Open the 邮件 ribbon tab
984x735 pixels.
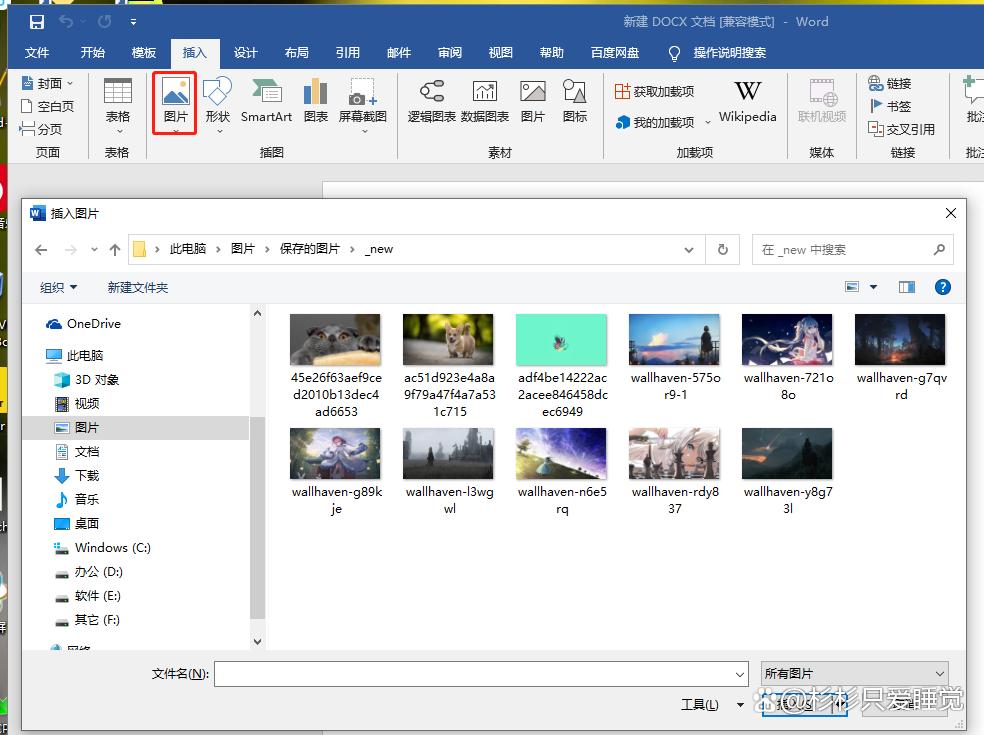(x=399, y=53)
